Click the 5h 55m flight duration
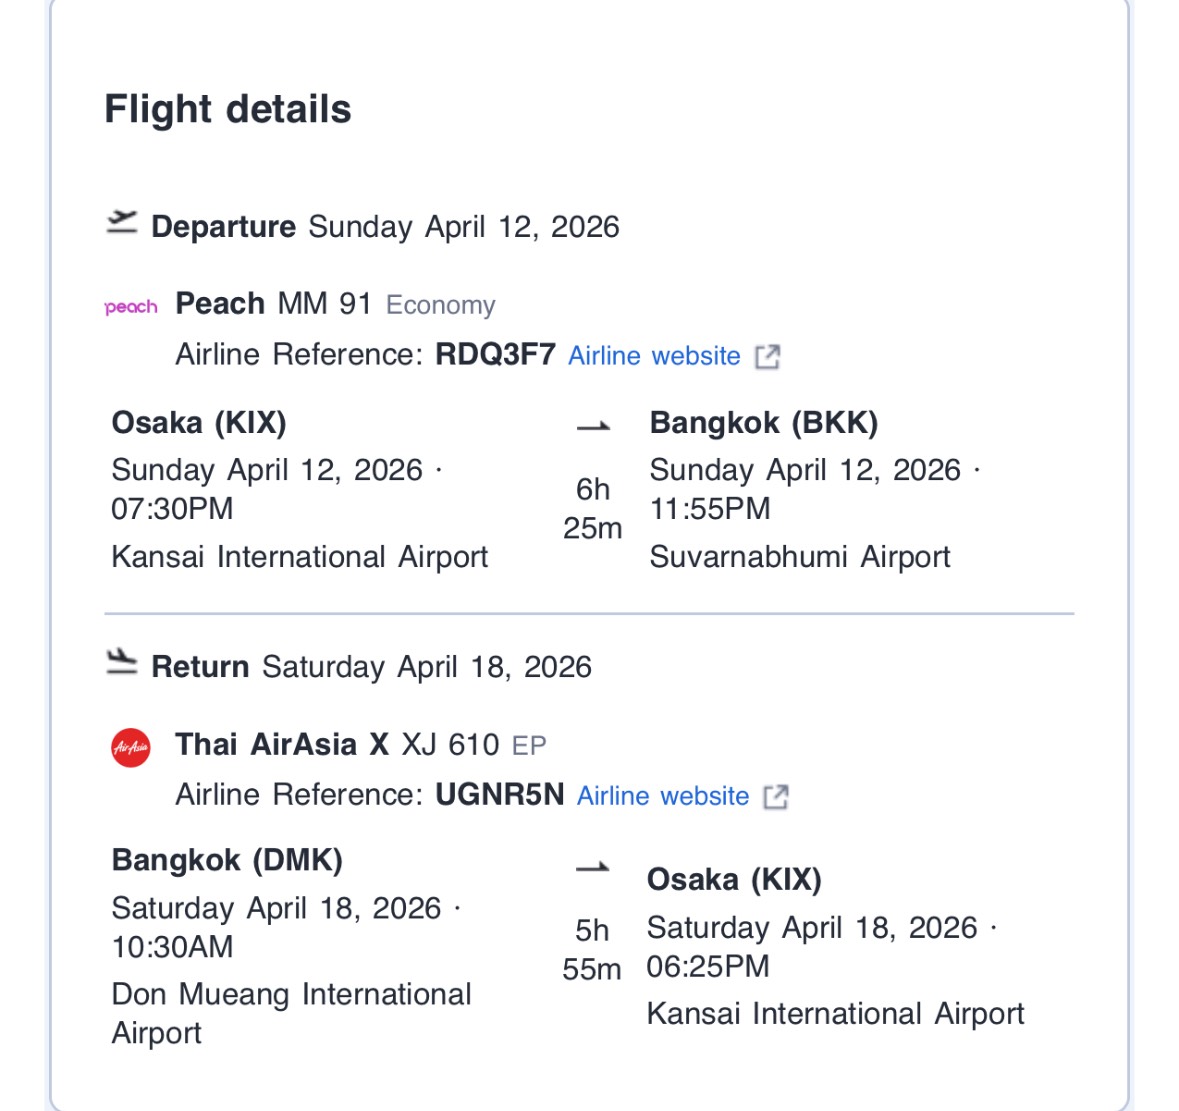Image resolution: width=1179 pixels, height=1111 pixels. (592, 949)
